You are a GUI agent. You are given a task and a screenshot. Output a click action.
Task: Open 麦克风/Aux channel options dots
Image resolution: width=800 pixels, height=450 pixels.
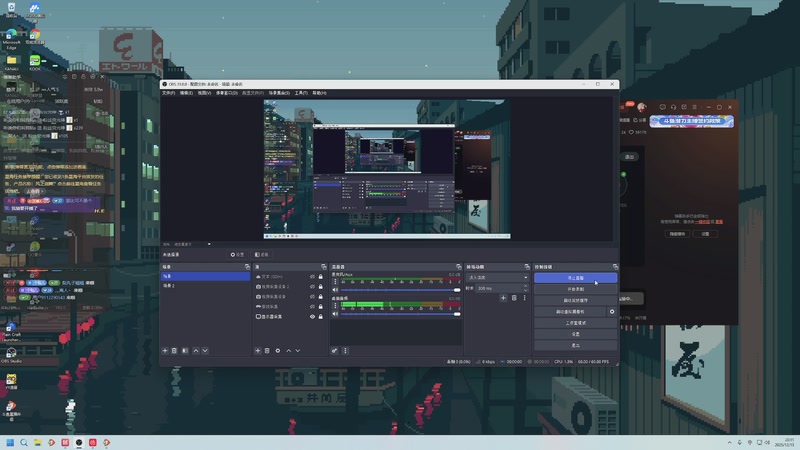pos(335,282)
